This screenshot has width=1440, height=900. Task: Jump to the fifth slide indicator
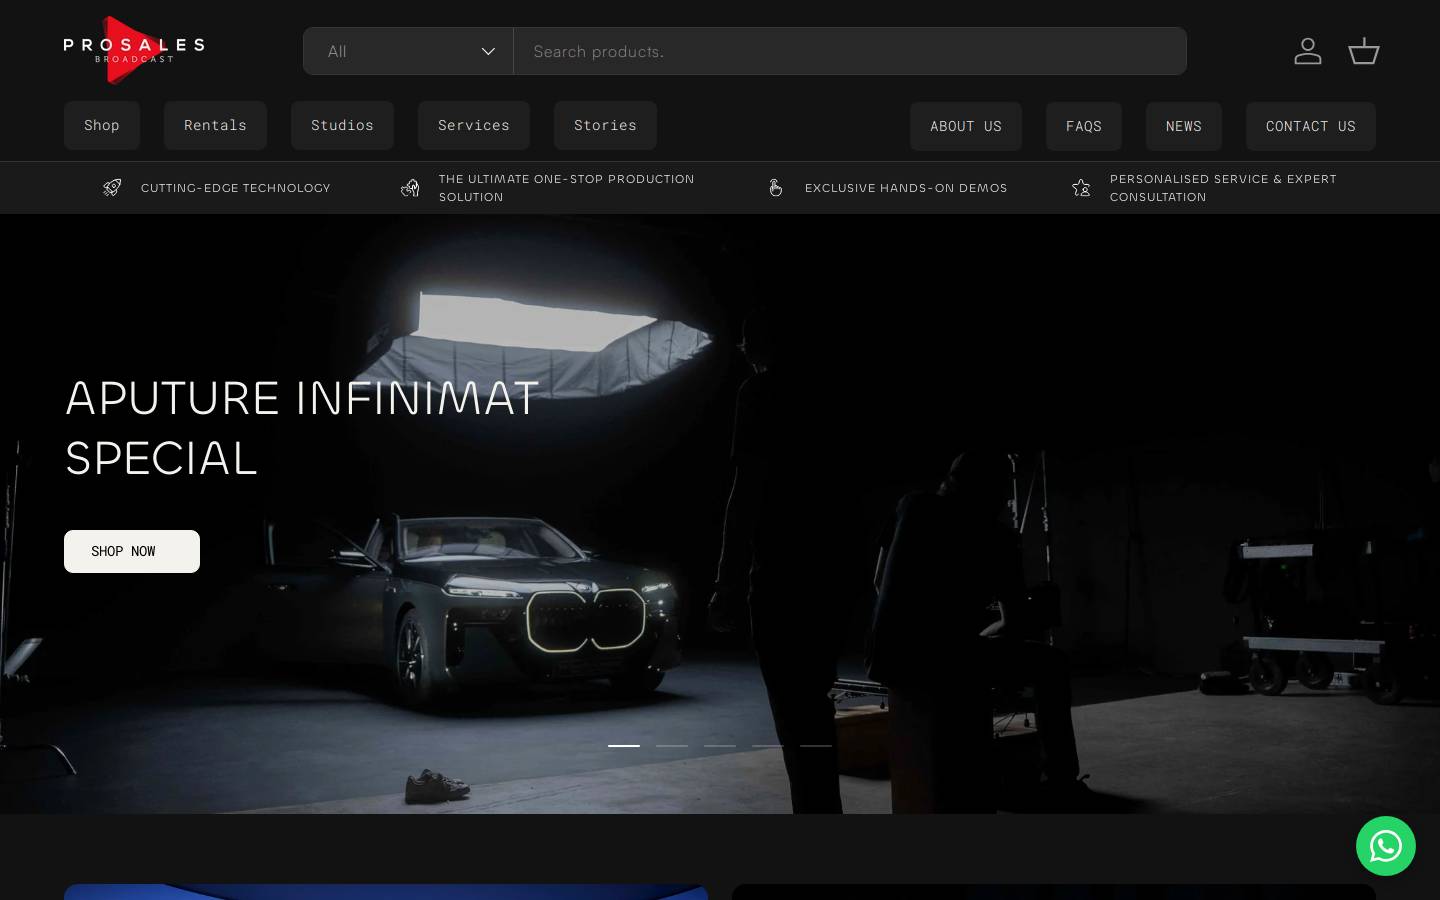coord(816,745)
